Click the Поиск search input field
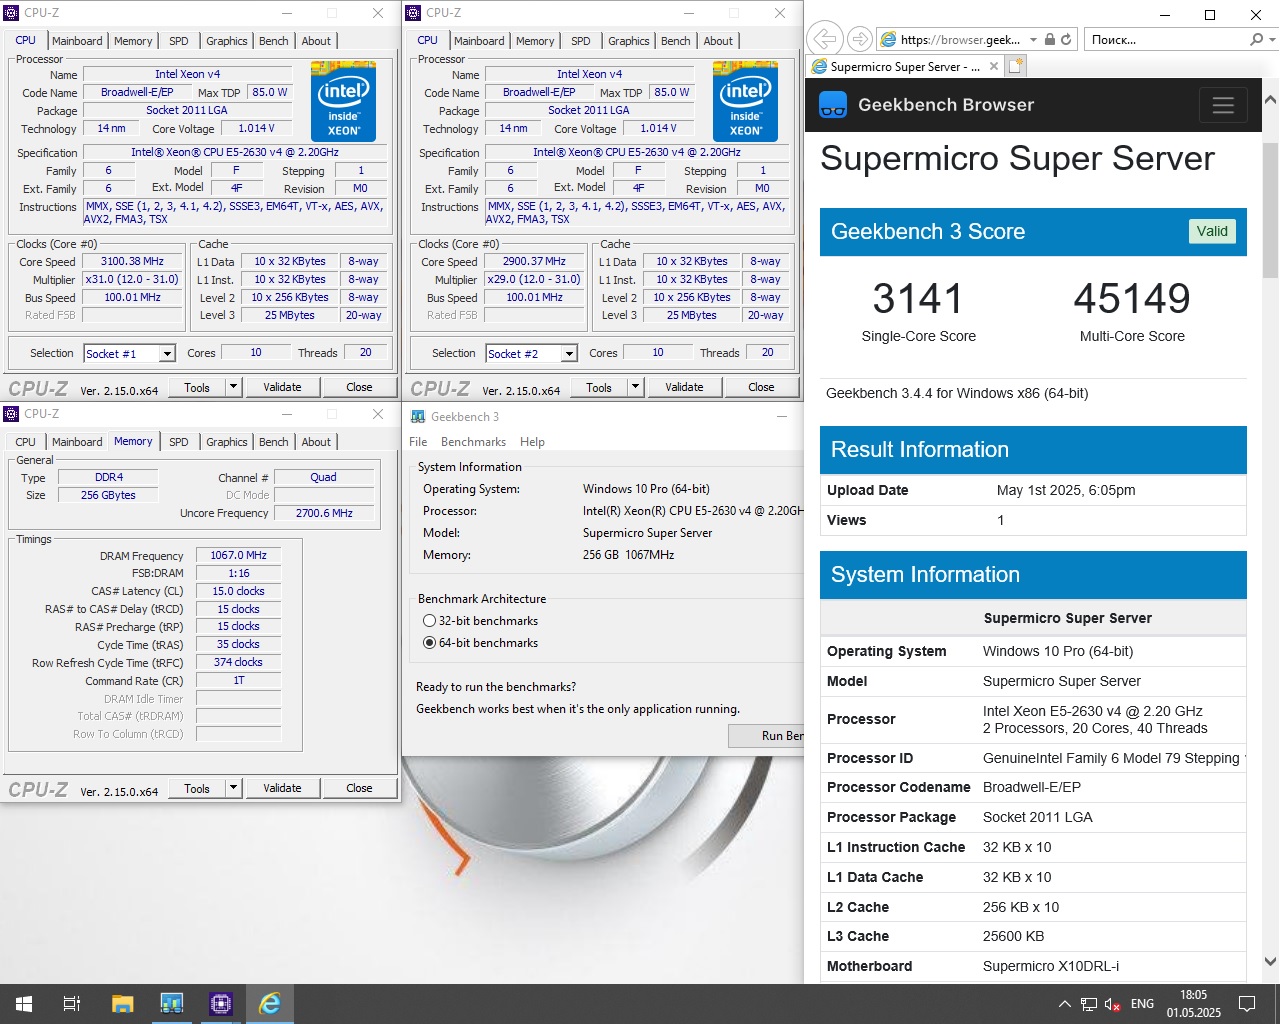1280x1024 pixels. coord(1165,39)
